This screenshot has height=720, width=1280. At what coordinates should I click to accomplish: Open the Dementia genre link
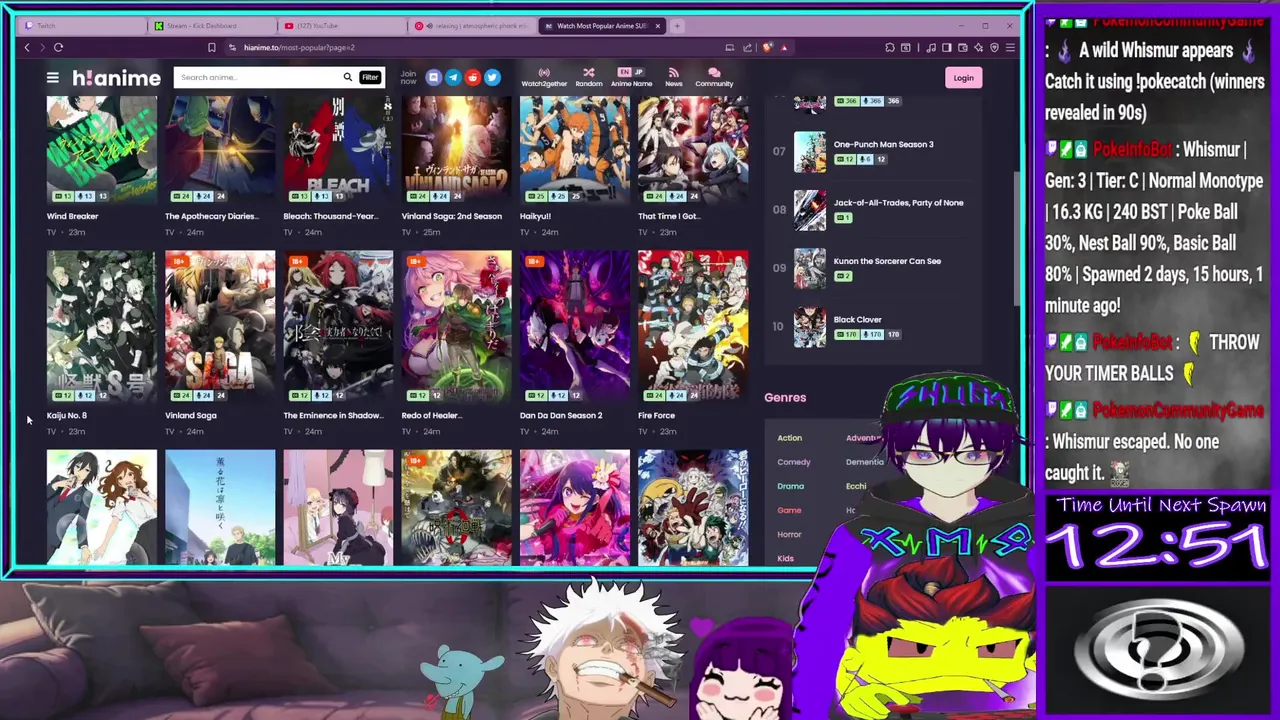(x=865, y=462)
